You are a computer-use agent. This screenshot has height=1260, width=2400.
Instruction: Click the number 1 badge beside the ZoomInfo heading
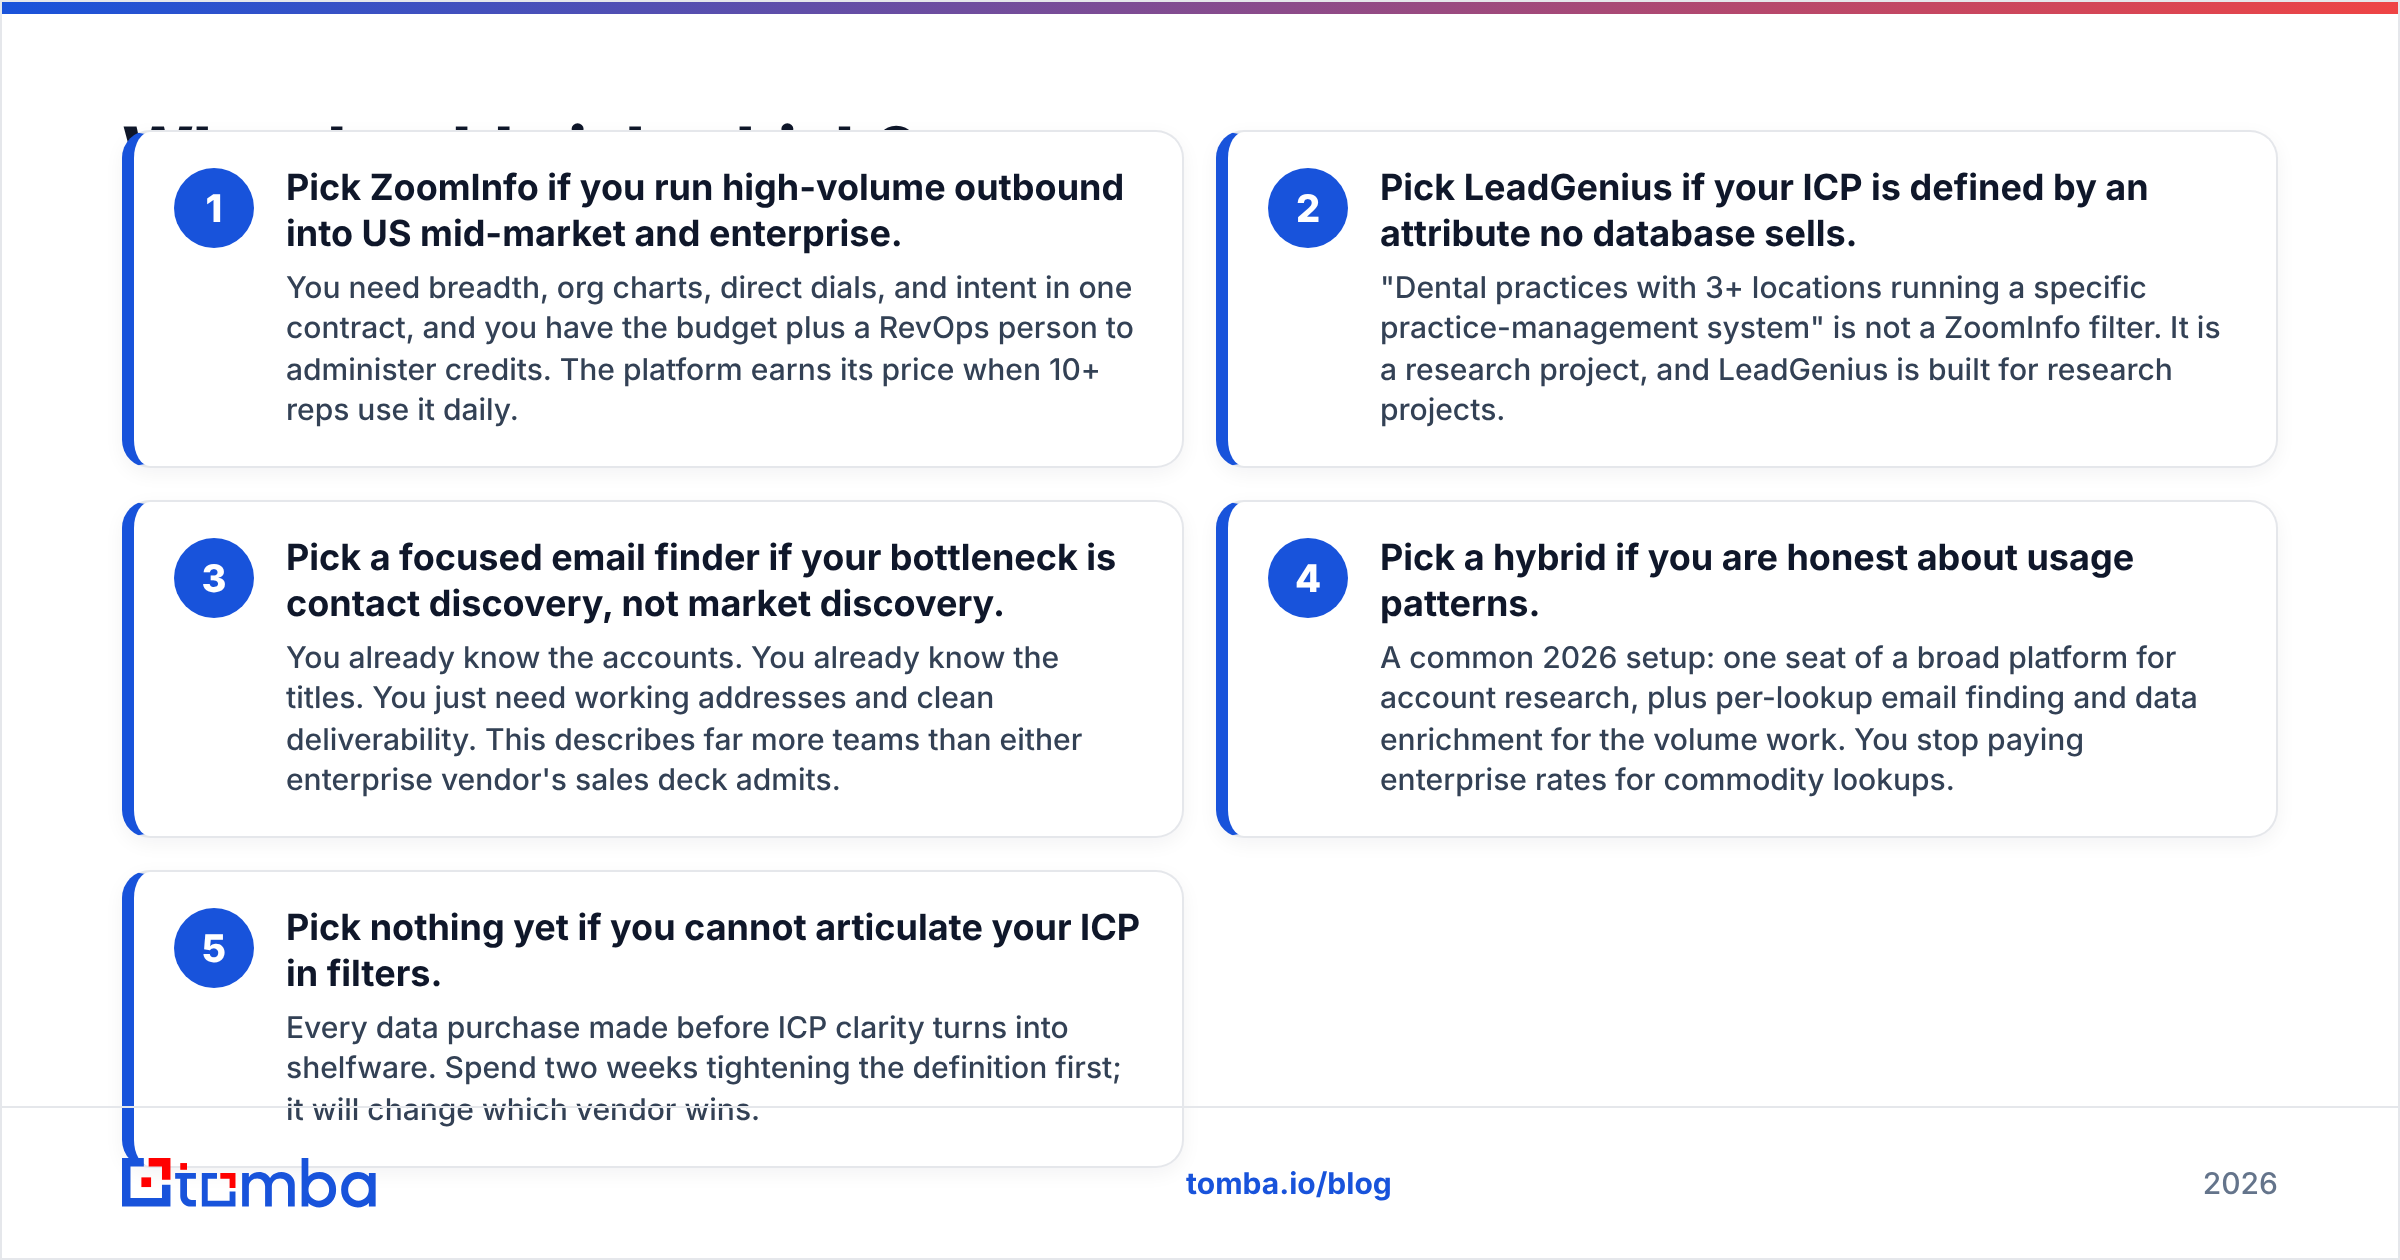214,208
